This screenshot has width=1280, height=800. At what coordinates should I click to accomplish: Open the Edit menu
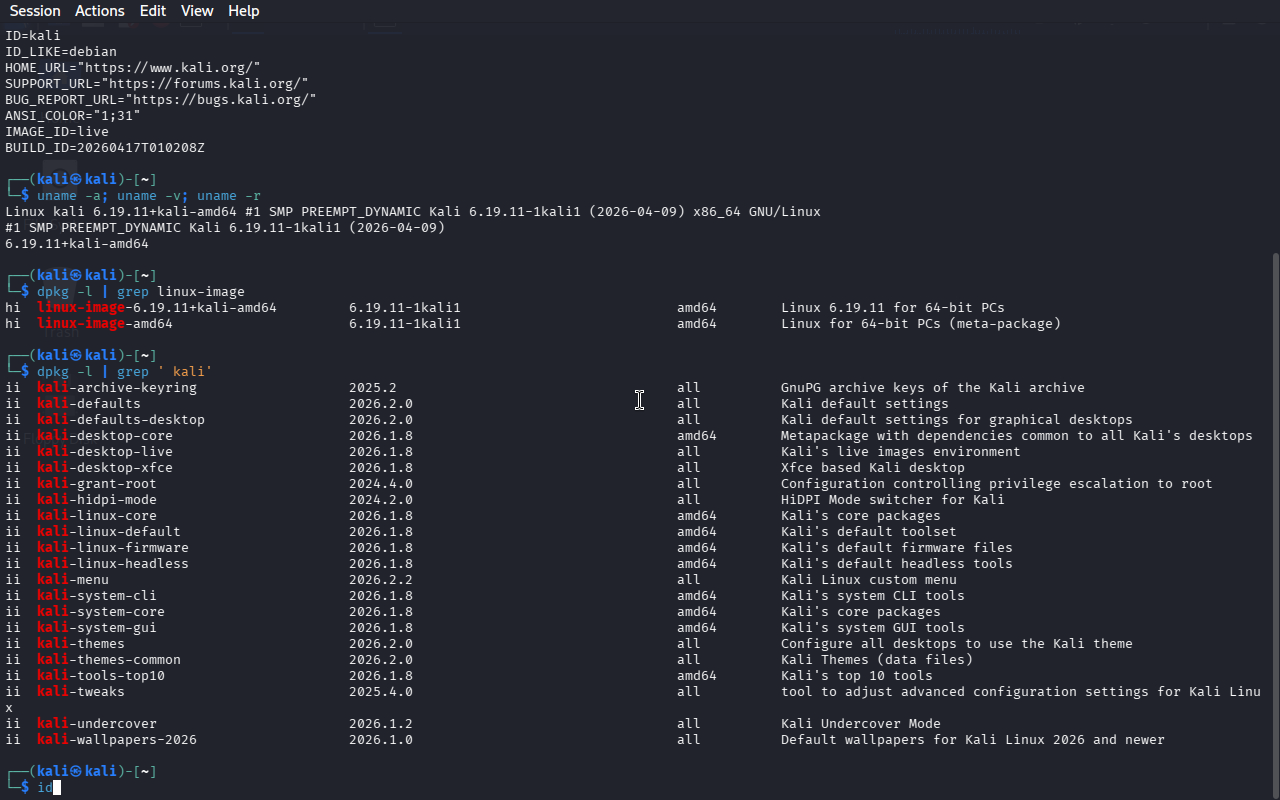[153, 11]
